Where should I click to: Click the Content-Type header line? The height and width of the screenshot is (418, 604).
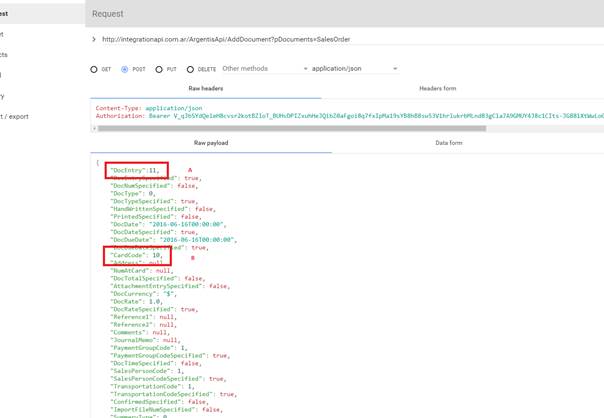149,108
